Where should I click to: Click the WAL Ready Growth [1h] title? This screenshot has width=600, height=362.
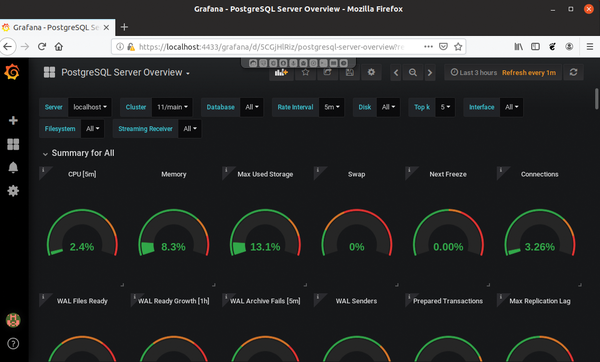(x=174, y=301)
